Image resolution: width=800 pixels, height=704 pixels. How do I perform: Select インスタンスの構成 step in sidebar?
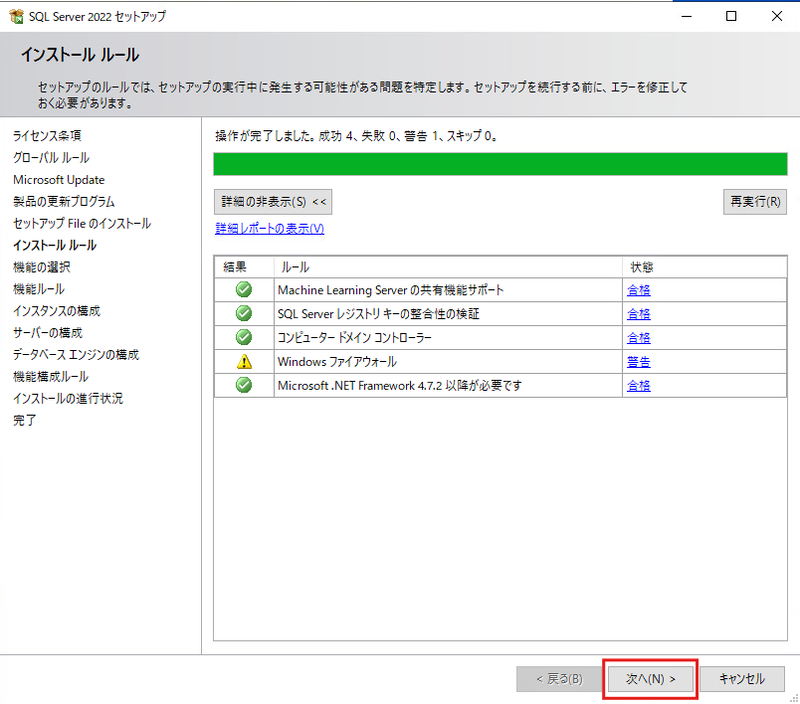pos(57,311)
